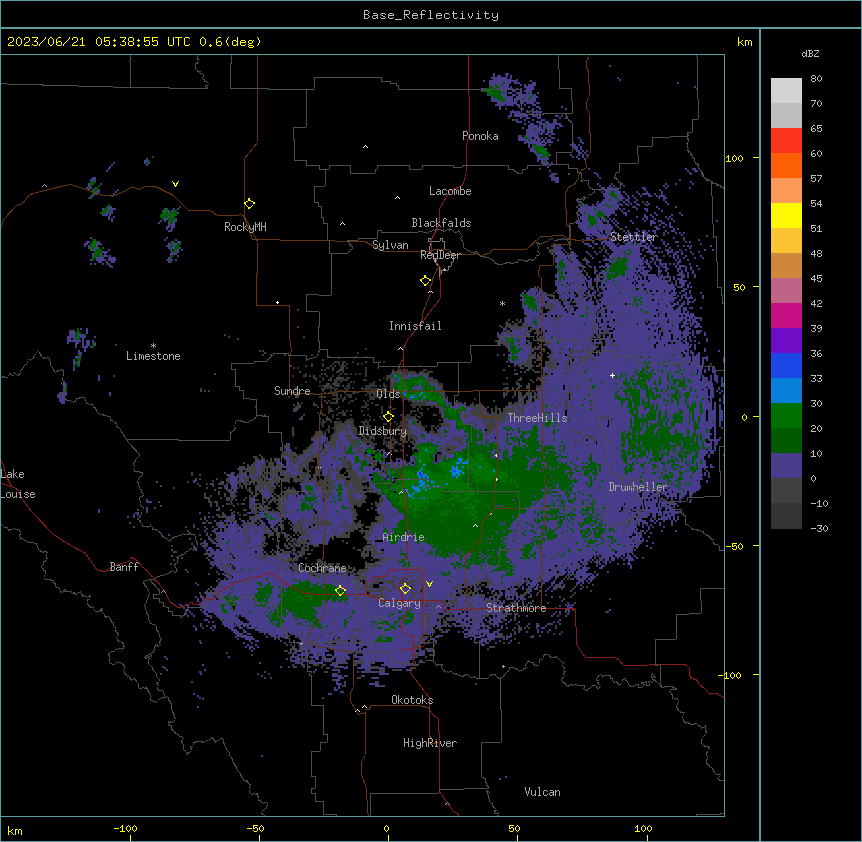Click the magenta 42 dBZ legend swatch
This screenshot has height=842, width=862.
pos(786,315)
